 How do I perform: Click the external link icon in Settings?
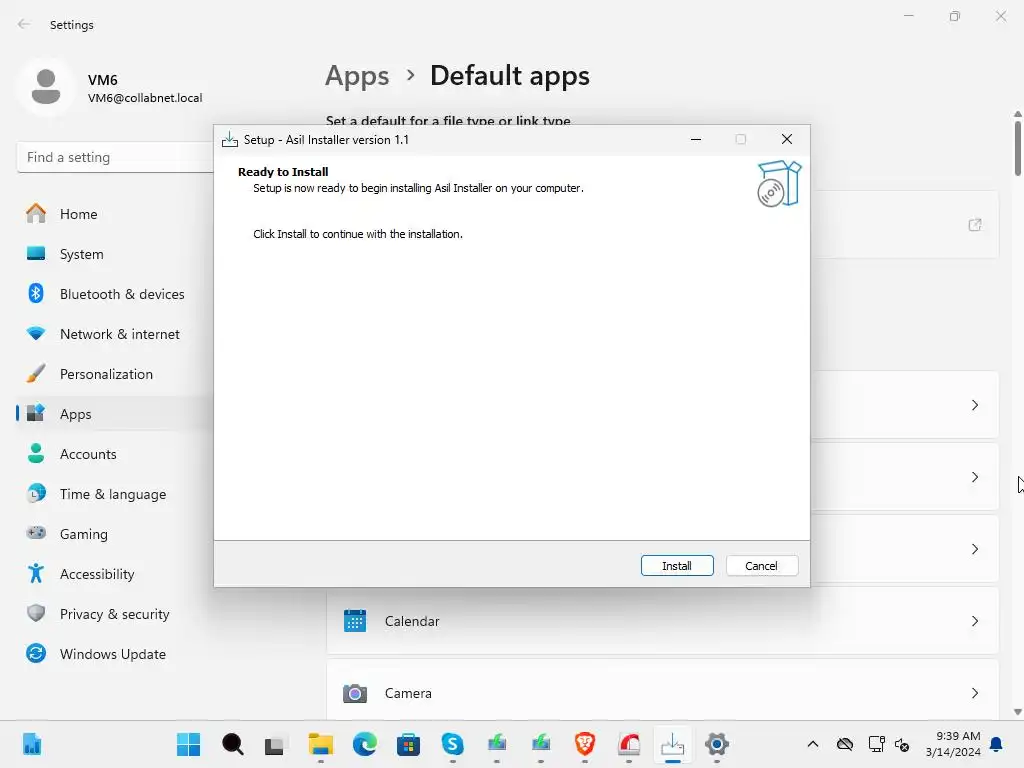(x=975, y=225)
